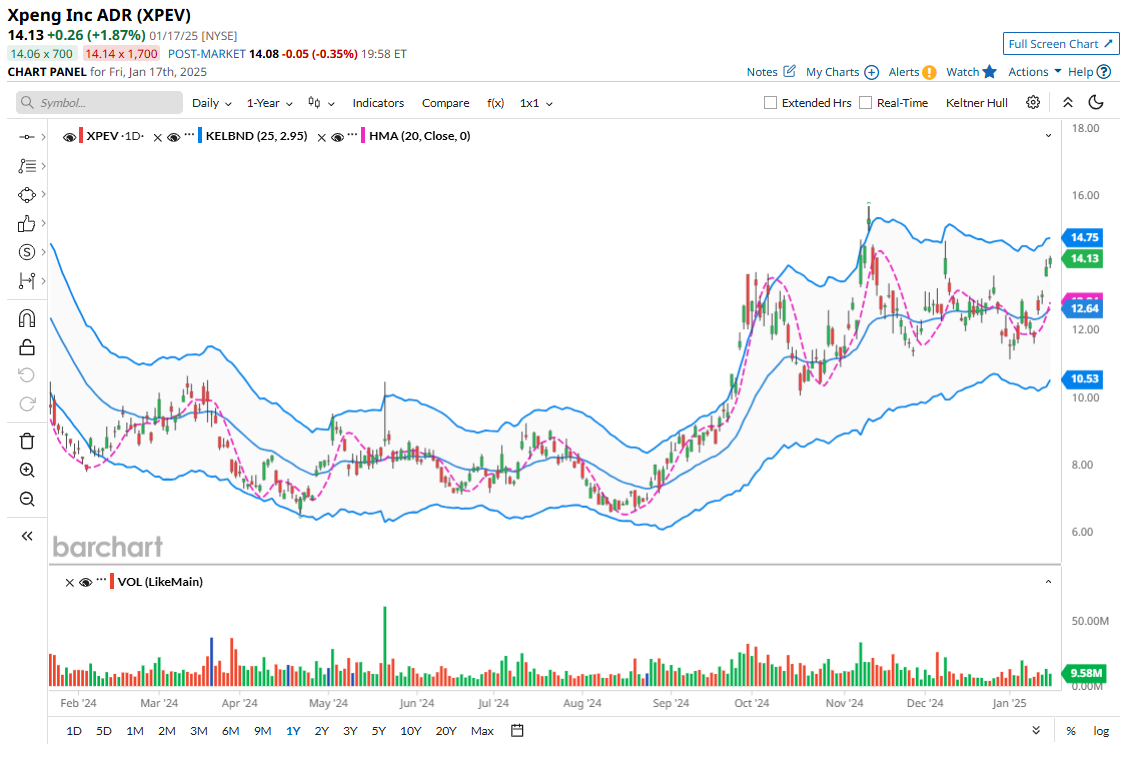Tick the Real-Time checkbox
This screenshot has height=767, width=1133.
(x=866, y=103)
